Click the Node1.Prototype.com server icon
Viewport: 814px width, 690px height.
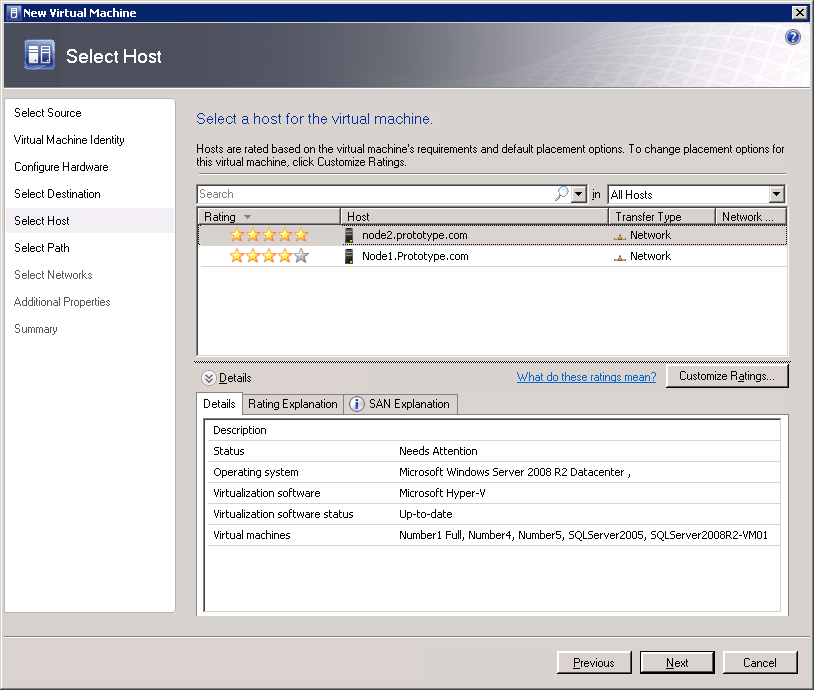click(349, 256)
